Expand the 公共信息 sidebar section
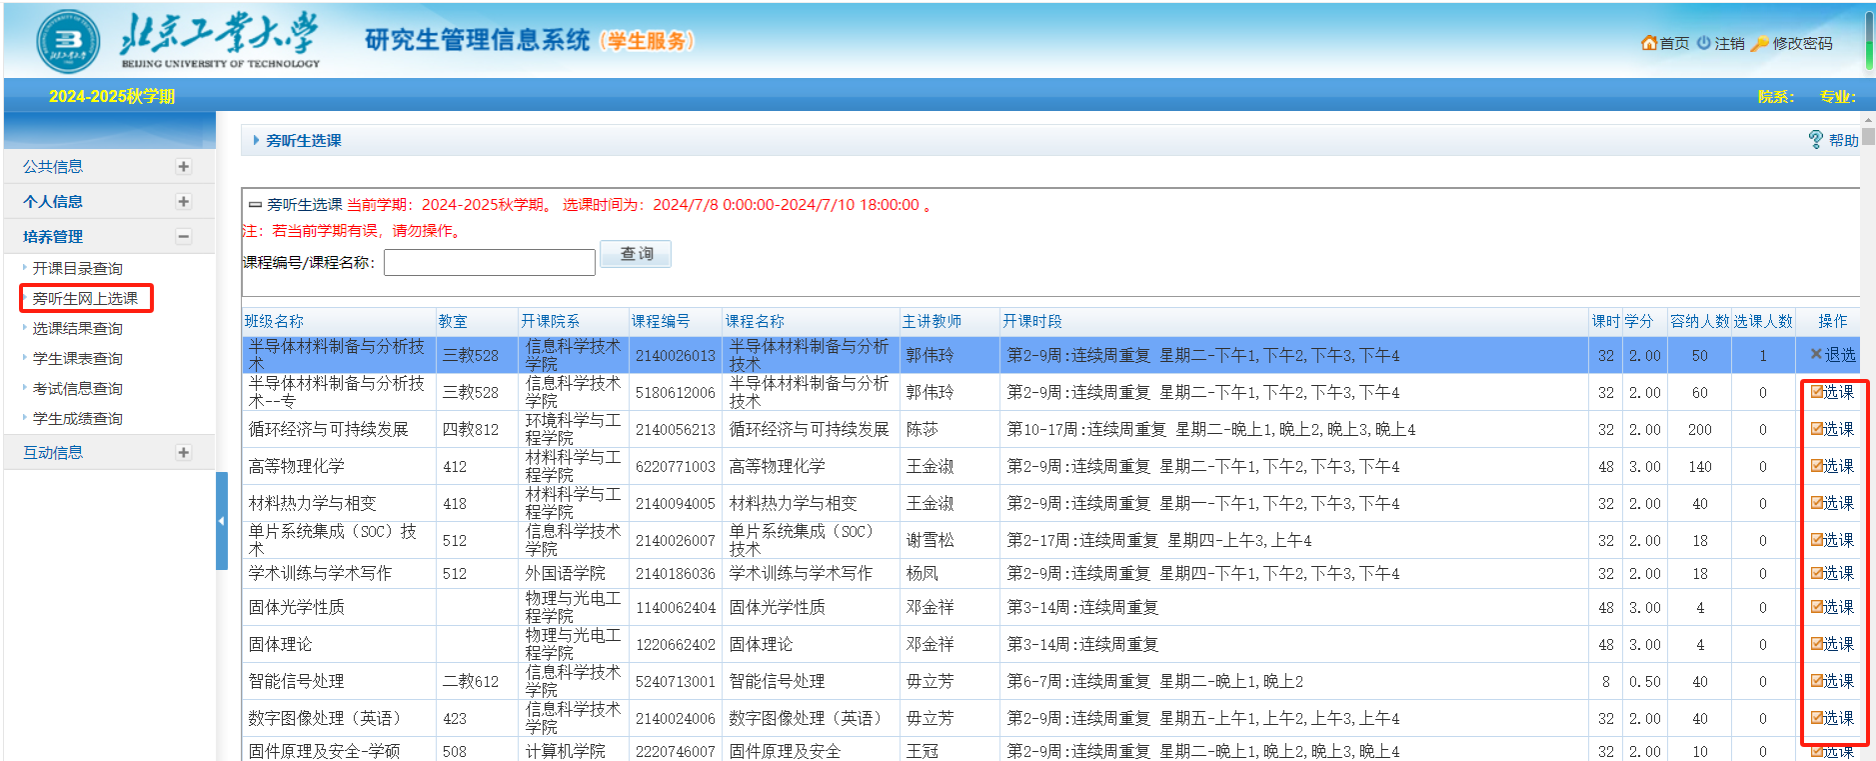Screen dimensions: 1876x761 [x=183, y=167]
